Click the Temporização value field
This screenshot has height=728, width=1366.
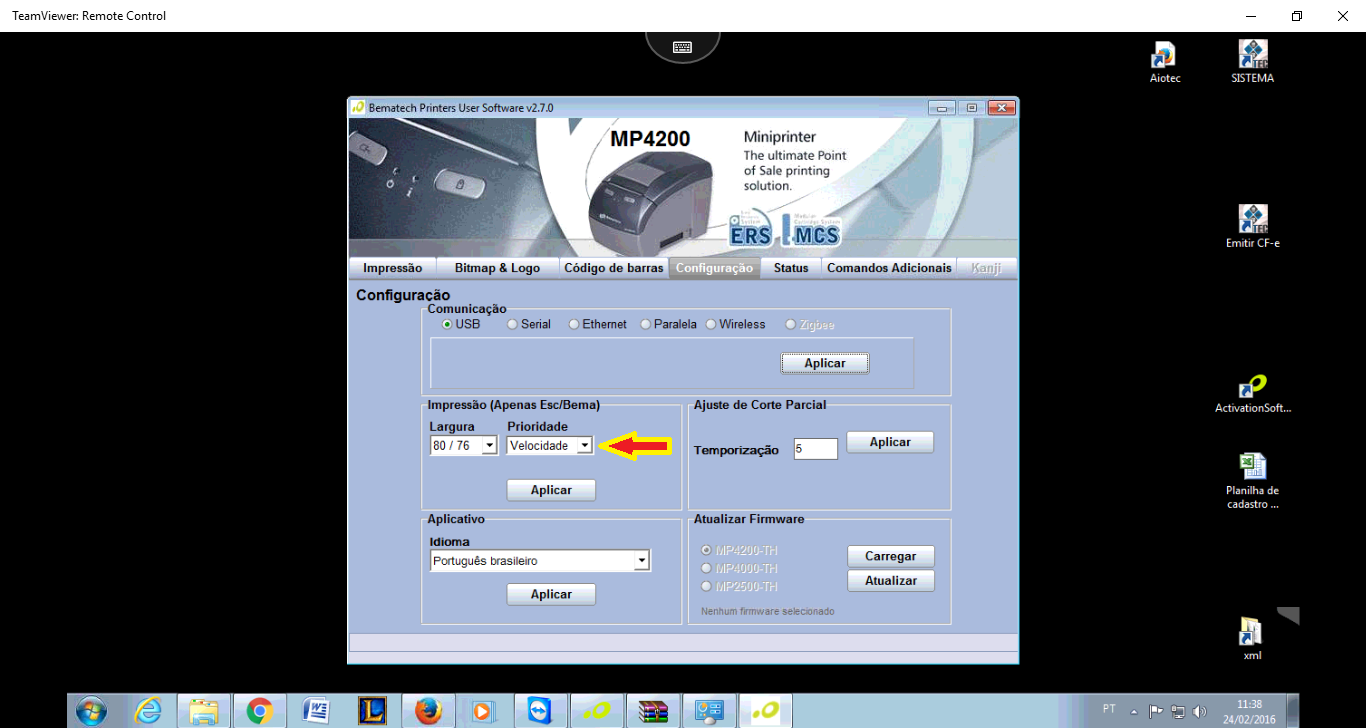[x=816, y=449]
